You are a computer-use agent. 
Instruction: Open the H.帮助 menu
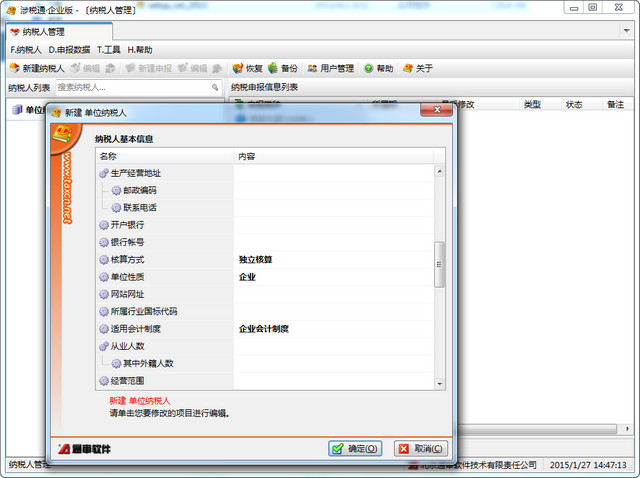point(140,50)
